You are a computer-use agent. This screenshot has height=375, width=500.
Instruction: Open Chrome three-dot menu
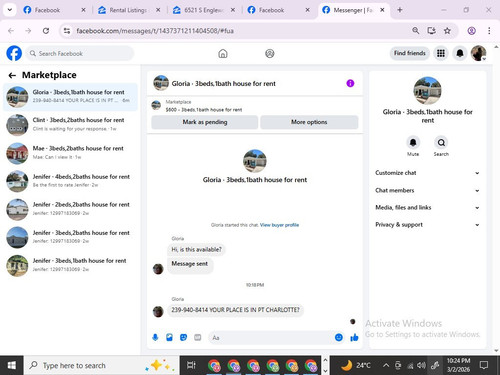click(489, 31)
